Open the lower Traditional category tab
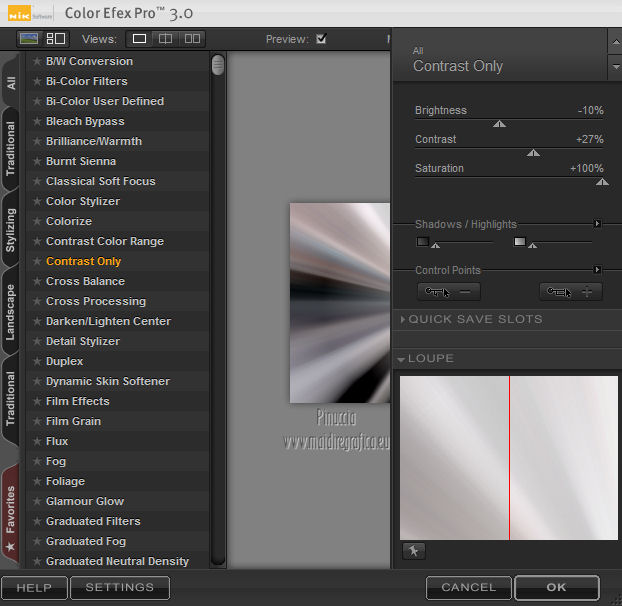The image size is (622, 606). click(x=11, y=399)
